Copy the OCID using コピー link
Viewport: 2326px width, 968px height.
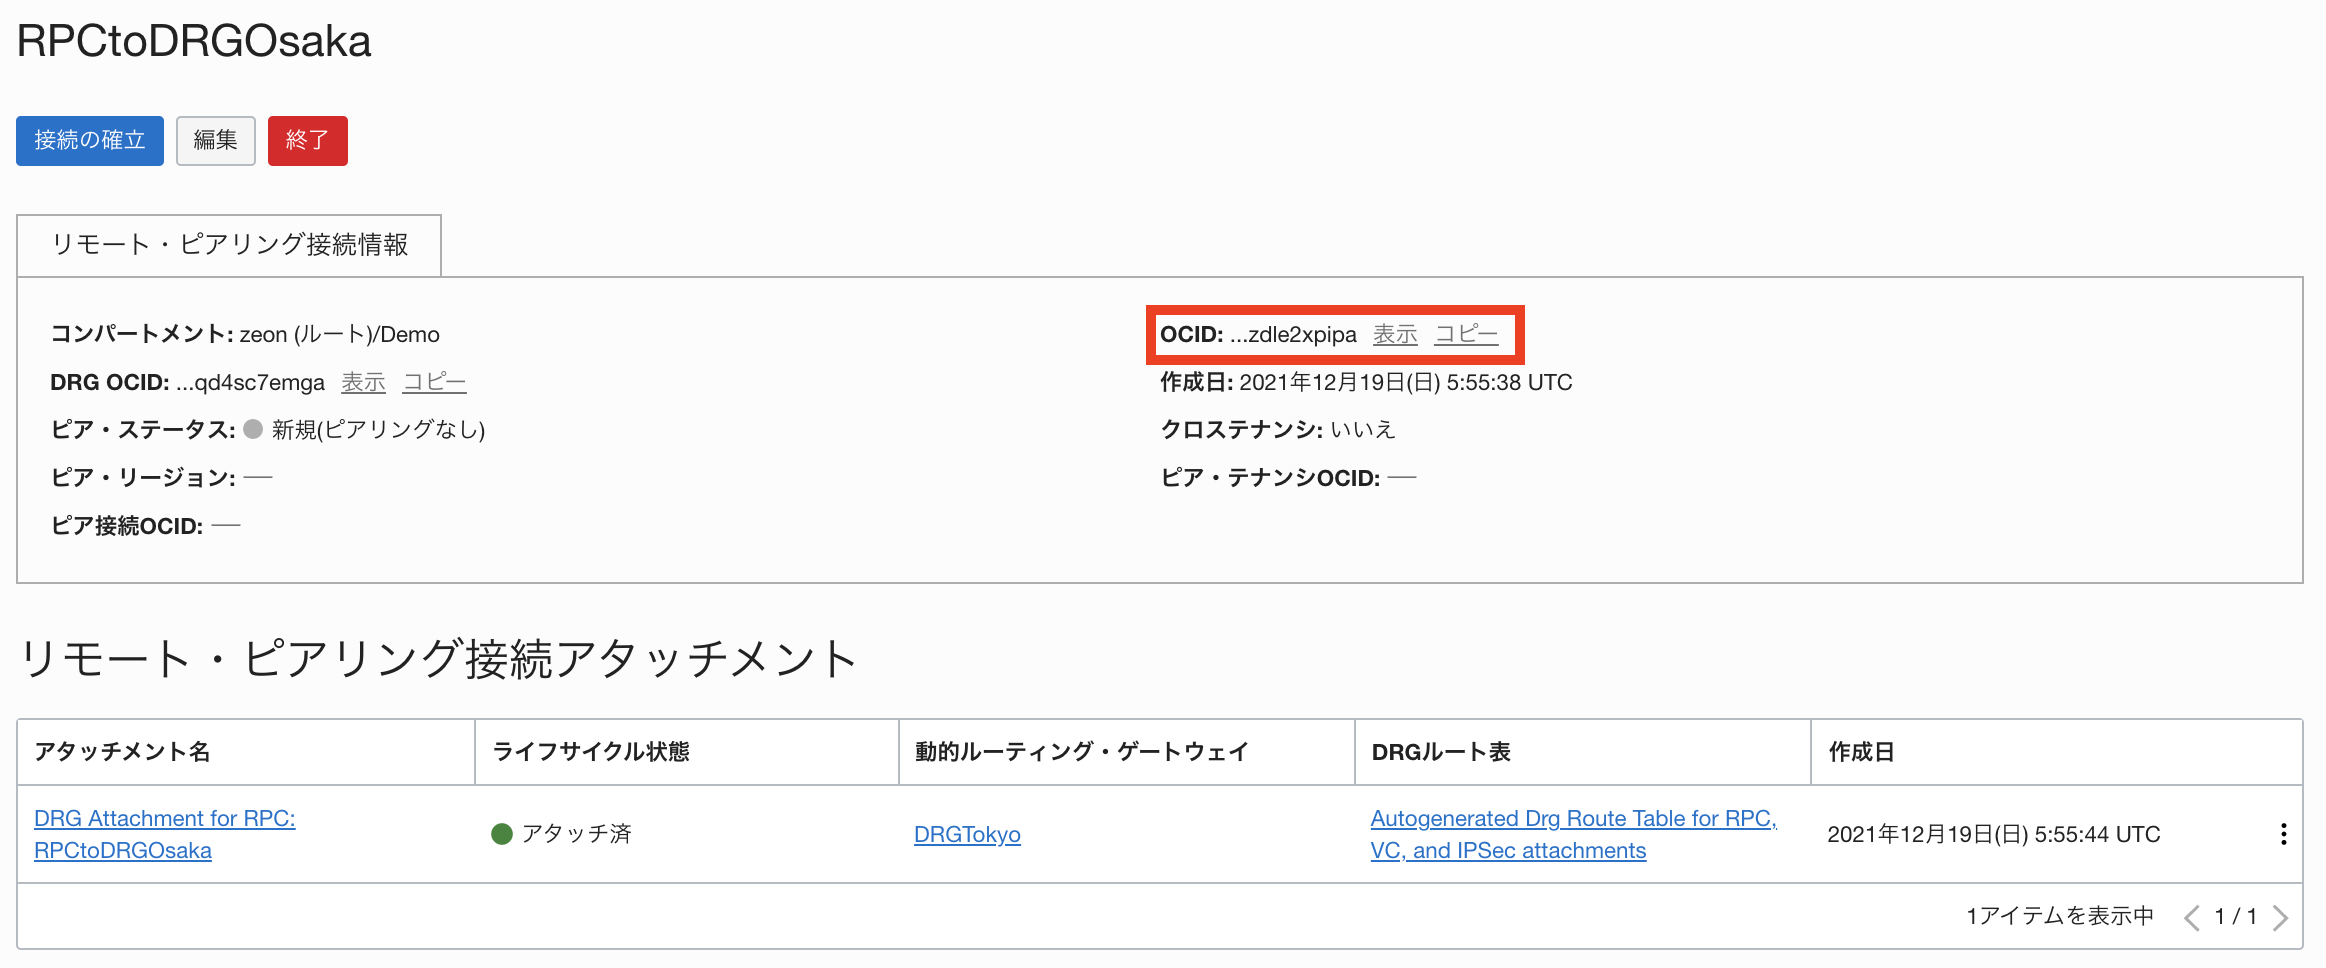[x=1467, y=335]
